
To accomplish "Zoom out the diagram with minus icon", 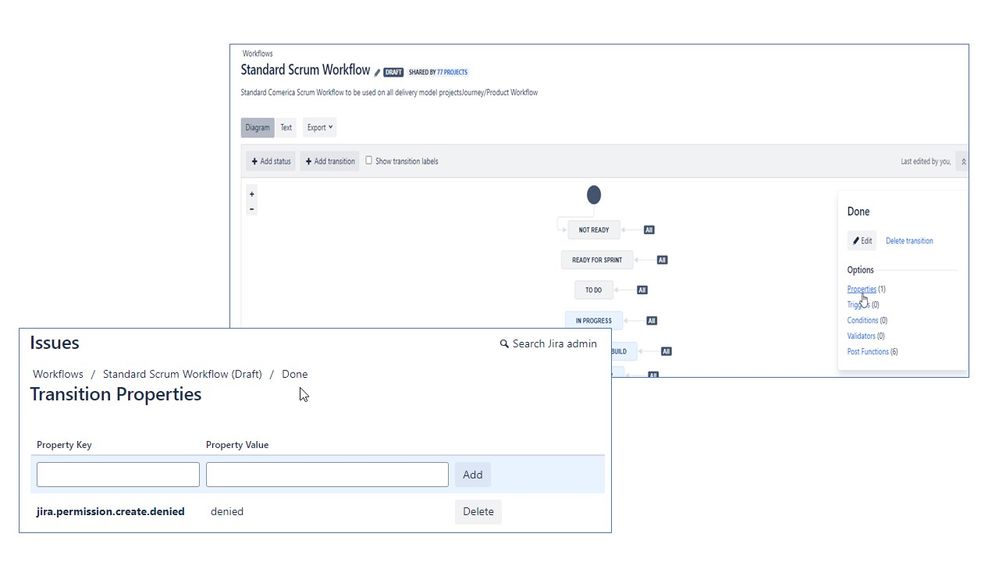I will tap(252, 209).
